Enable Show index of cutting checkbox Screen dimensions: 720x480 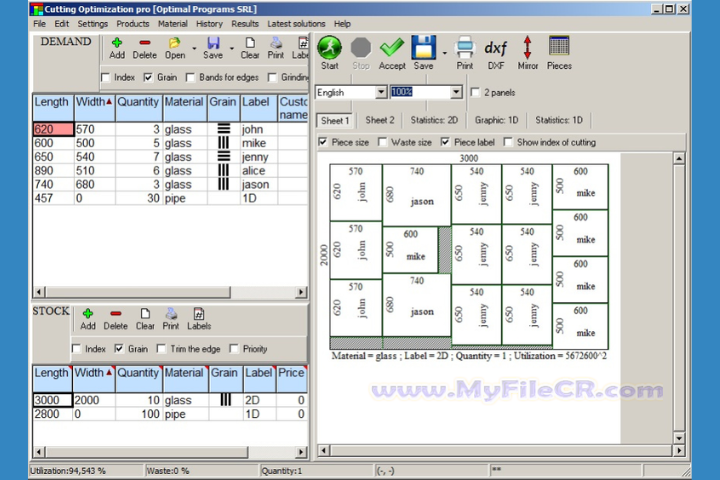(x=508, y=142)
